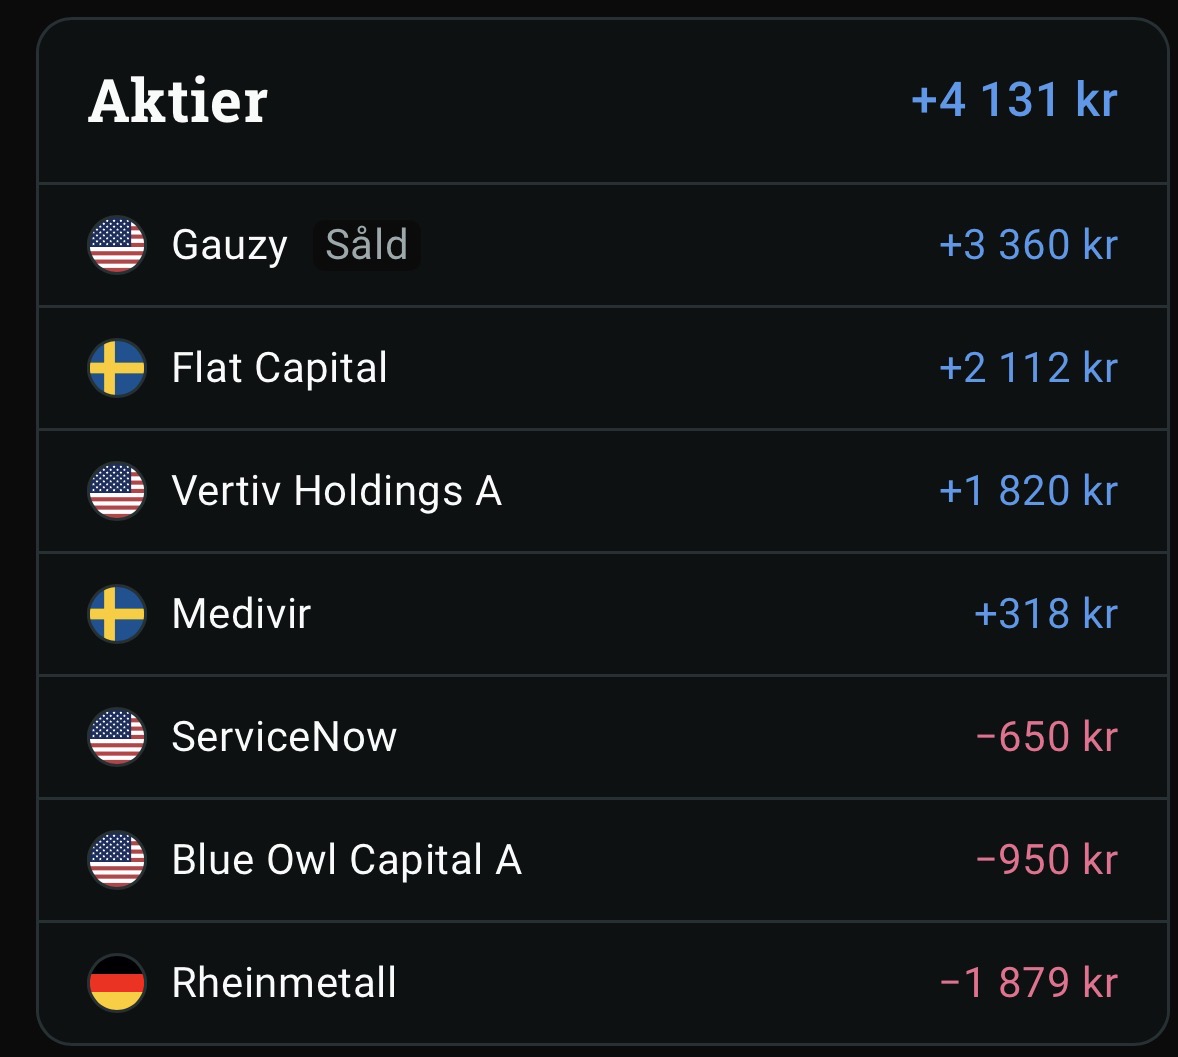Open Medivir stock details

[x=603, y=614]
